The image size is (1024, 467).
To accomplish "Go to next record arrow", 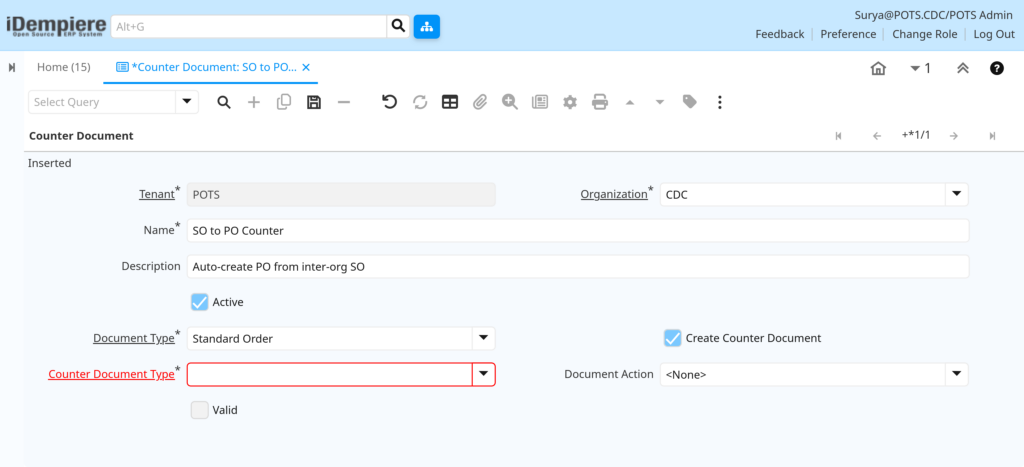I will [953, 136].
